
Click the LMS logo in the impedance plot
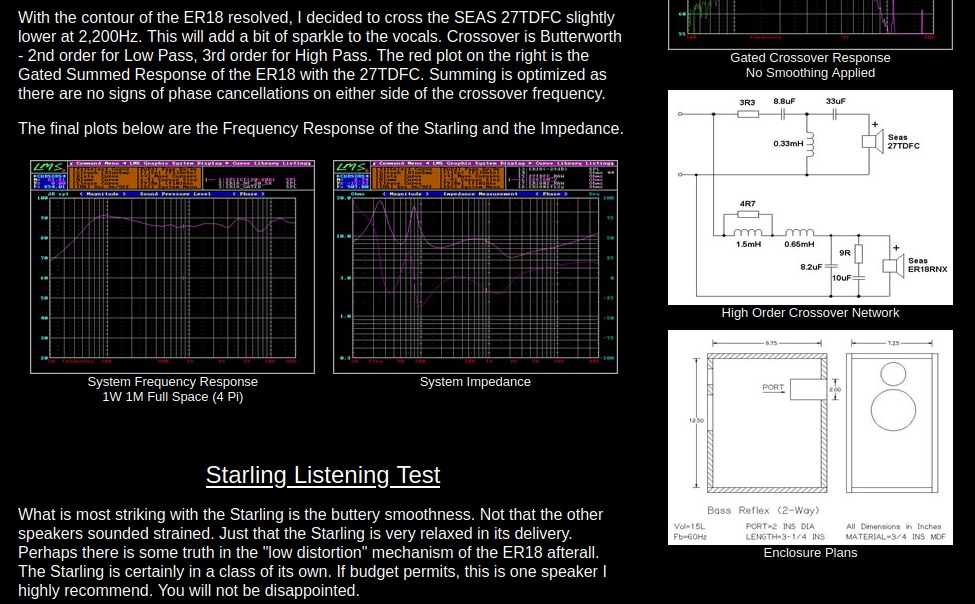[351, 167]
